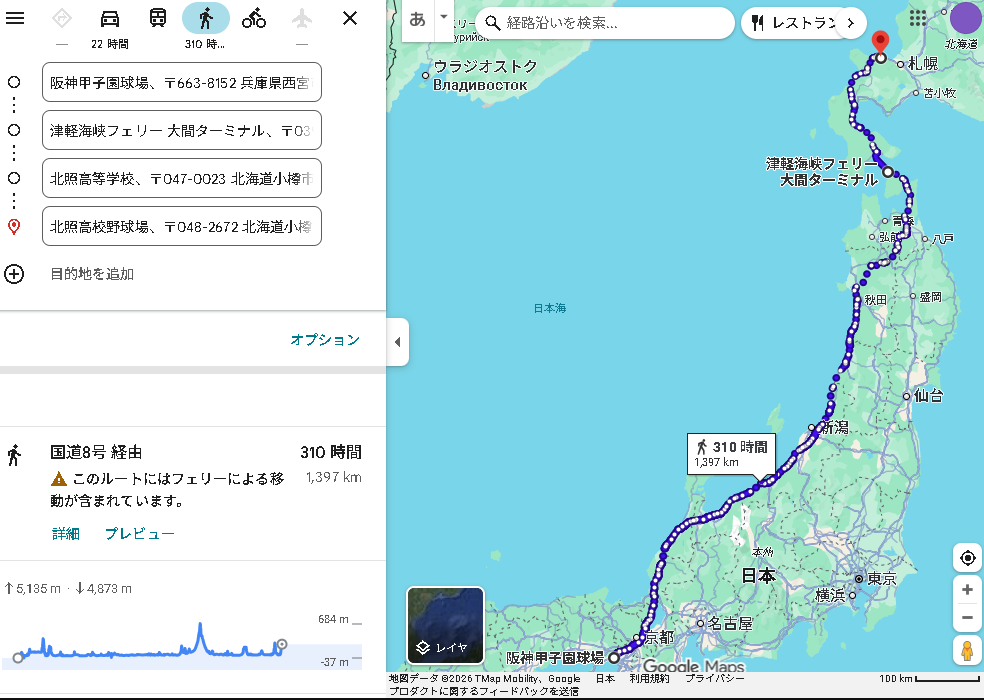This screenshot has height=700, width=984.
Task: Select the driving travel mode icon
Action: click(110, 18)
